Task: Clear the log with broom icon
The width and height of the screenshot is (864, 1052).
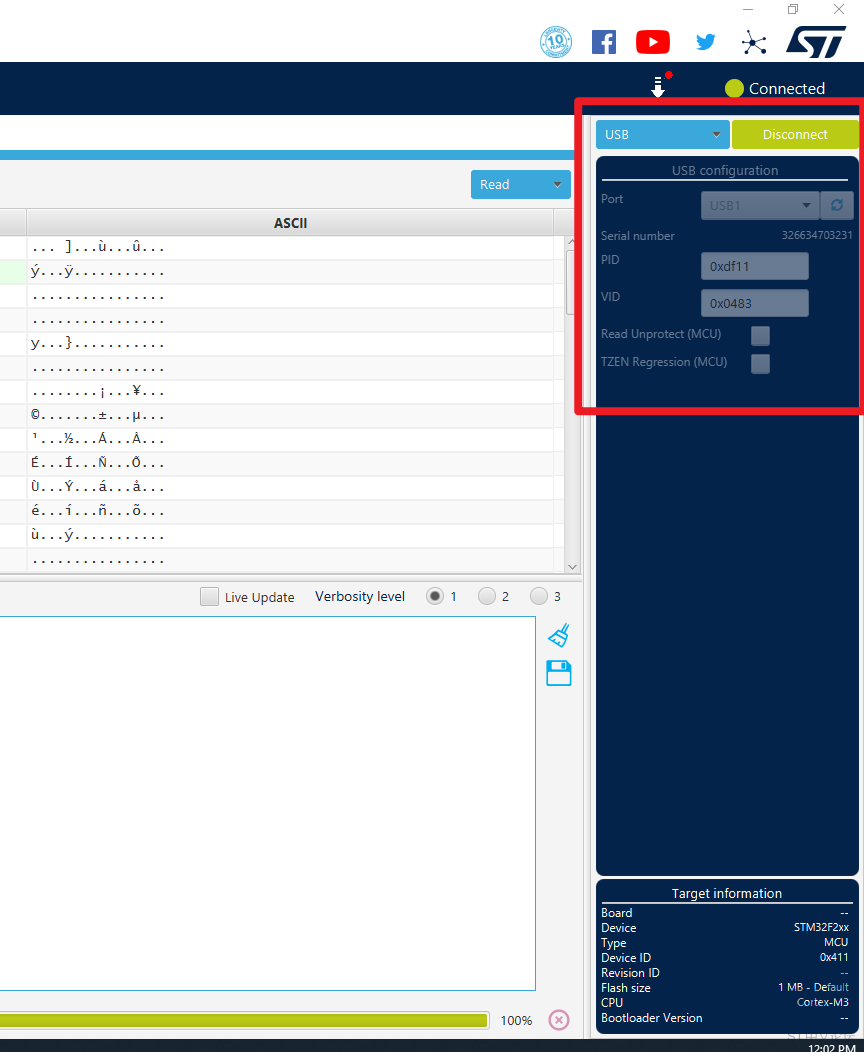Action: pyautogui.click(x=559, y=635)
